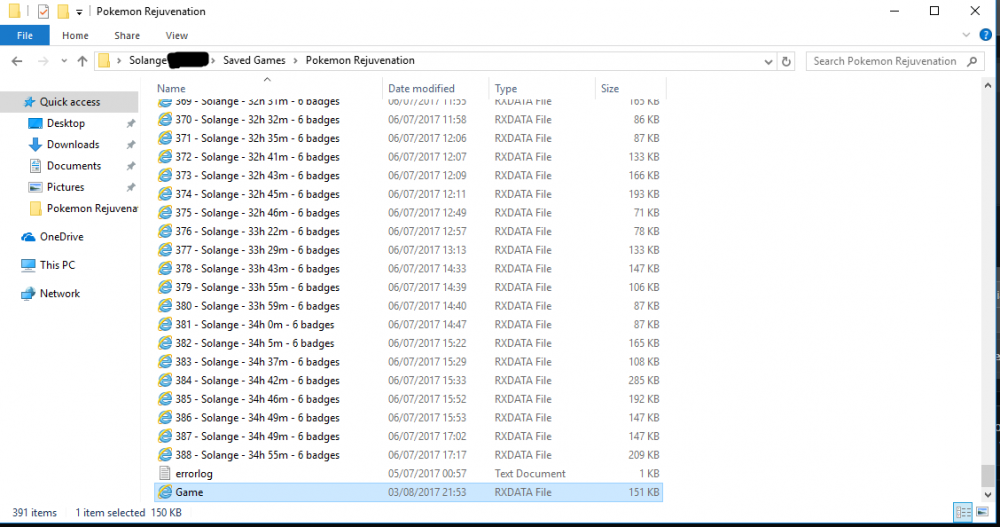Go back to previous folder

17,61
